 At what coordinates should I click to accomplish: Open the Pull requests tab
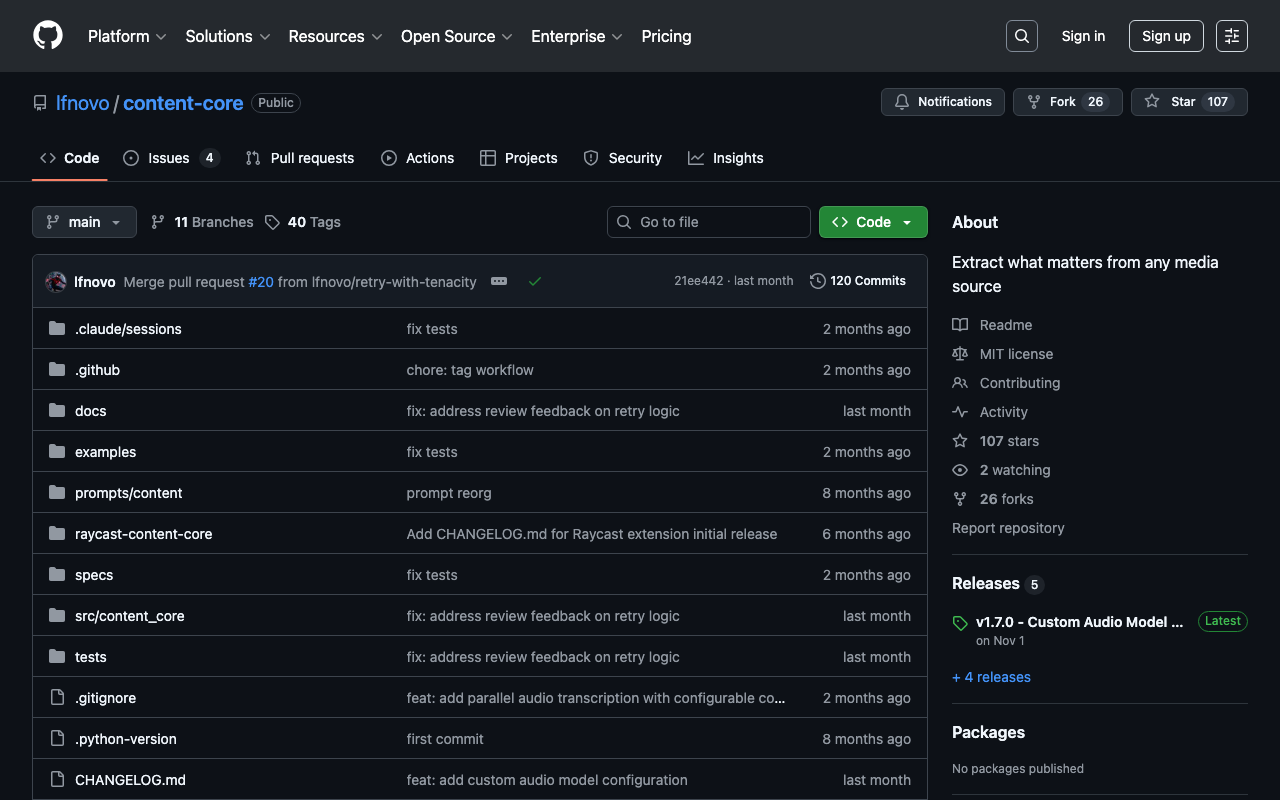(x=300, y=158)
